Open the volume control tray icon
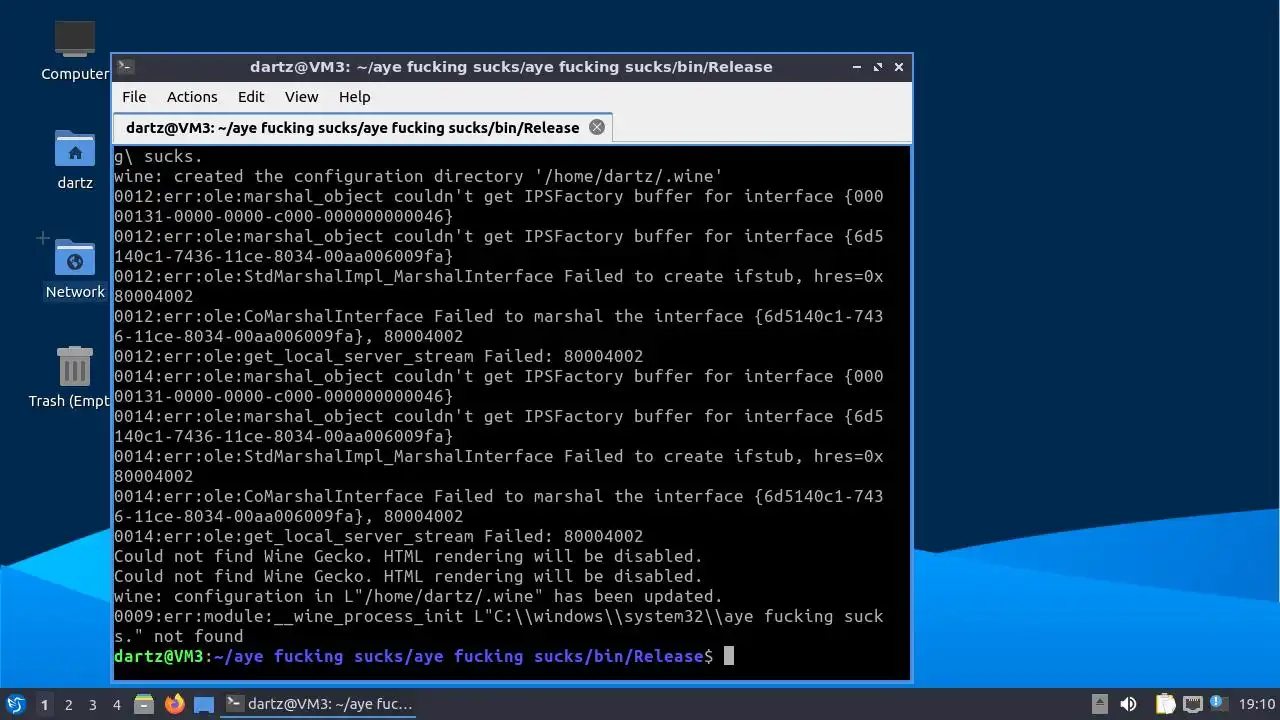The image size is (1280, 720). click(1128, 704)
